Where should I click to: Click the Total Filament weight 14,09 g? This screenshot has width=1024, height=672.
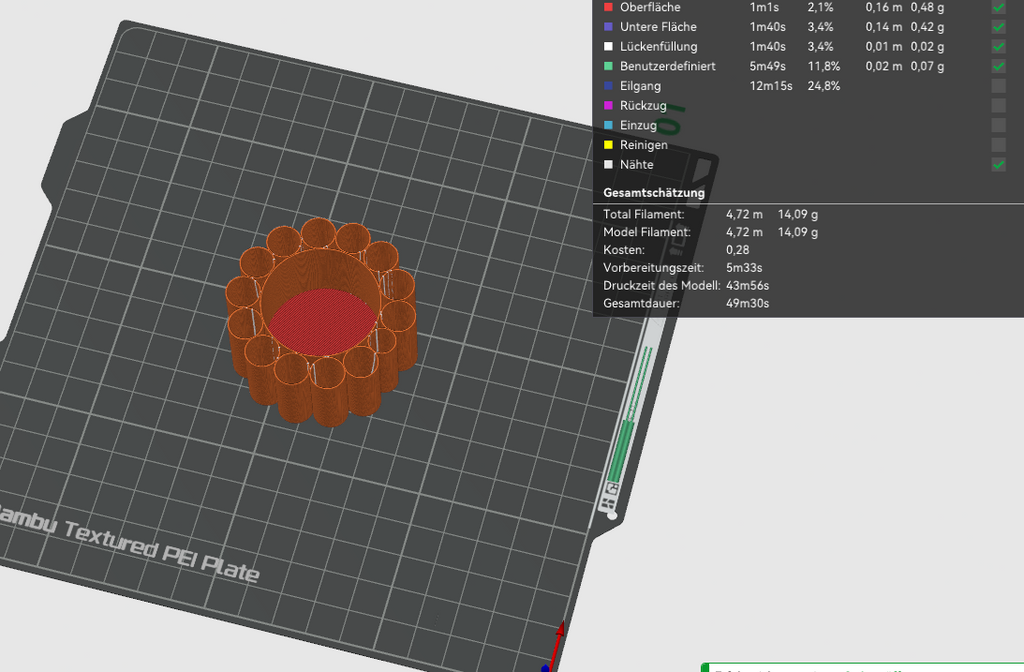pos(797,214)
